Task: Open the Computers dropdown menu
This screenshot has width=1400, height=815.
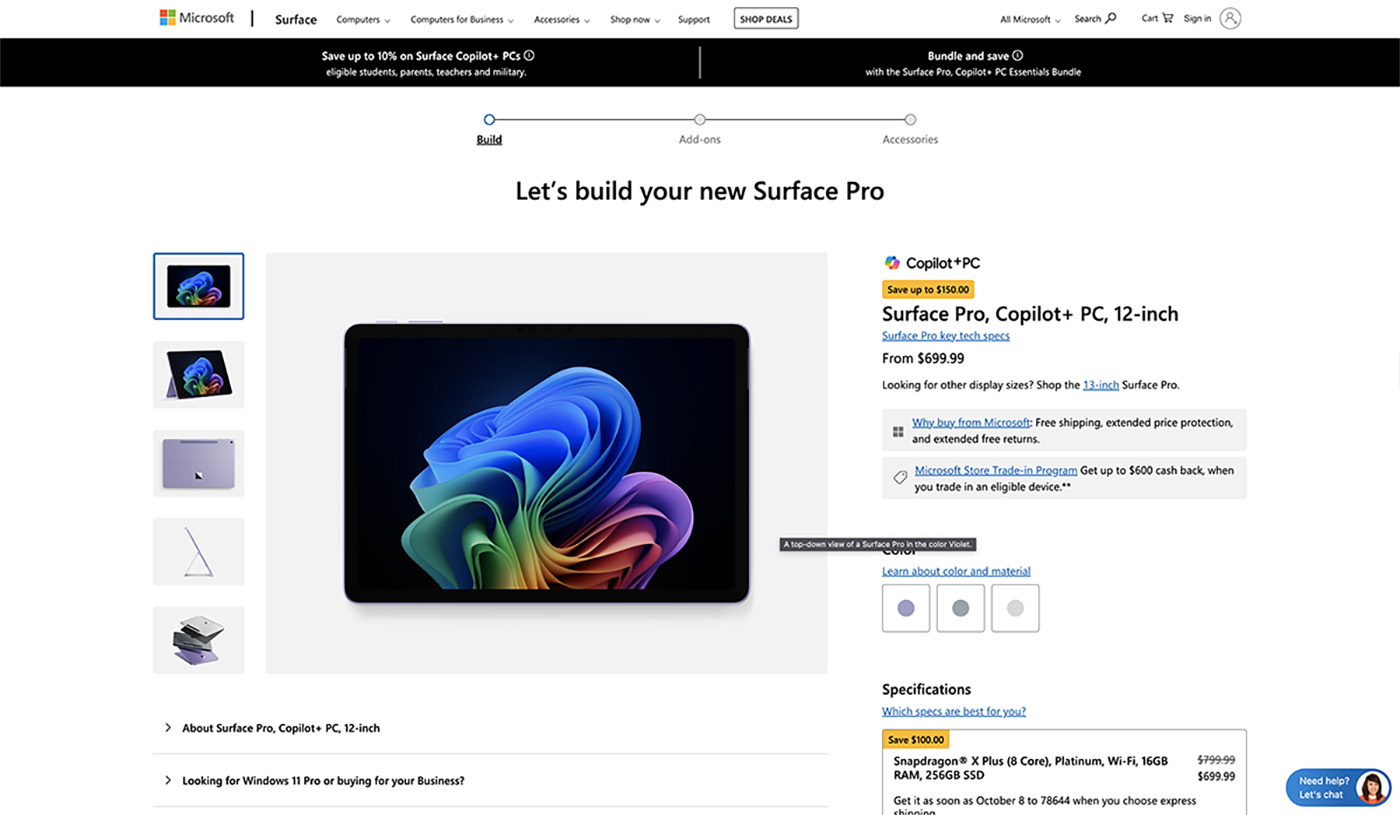Action: pos(363,19)
